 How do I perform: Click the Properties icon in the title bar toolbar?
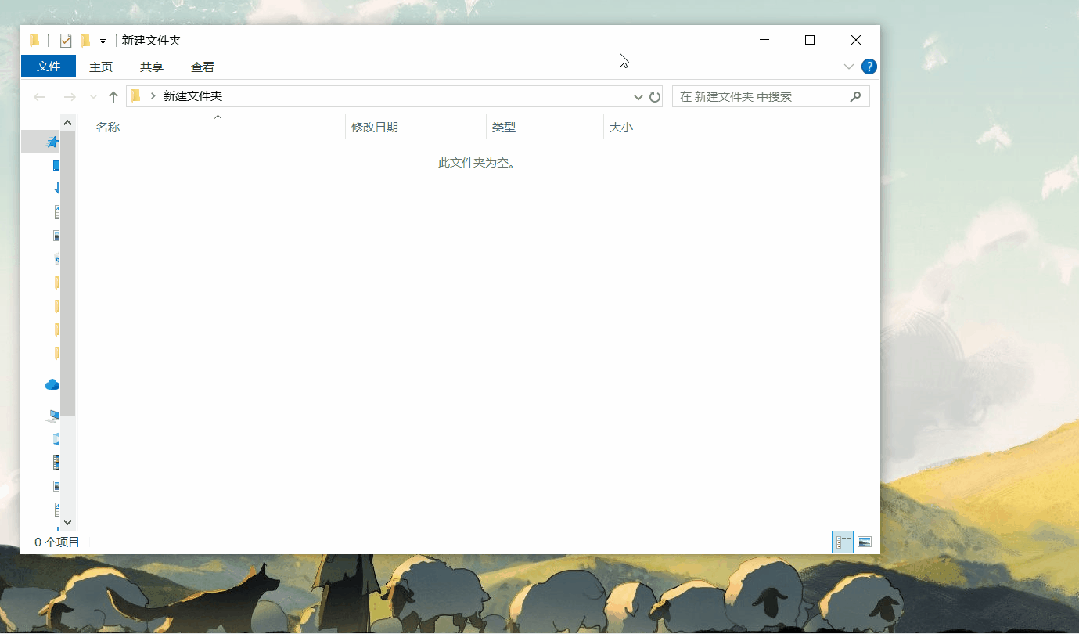pos(66,40)
